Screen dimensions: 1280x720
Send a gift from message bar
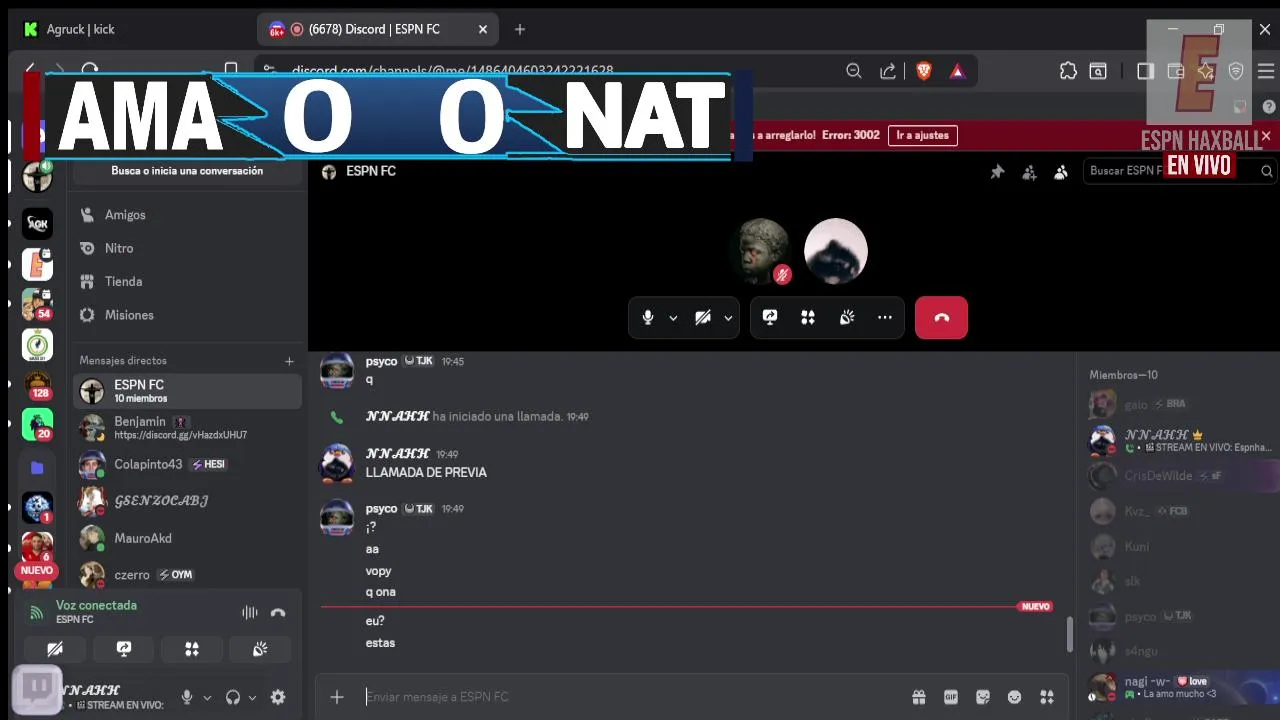click(918, 697)
